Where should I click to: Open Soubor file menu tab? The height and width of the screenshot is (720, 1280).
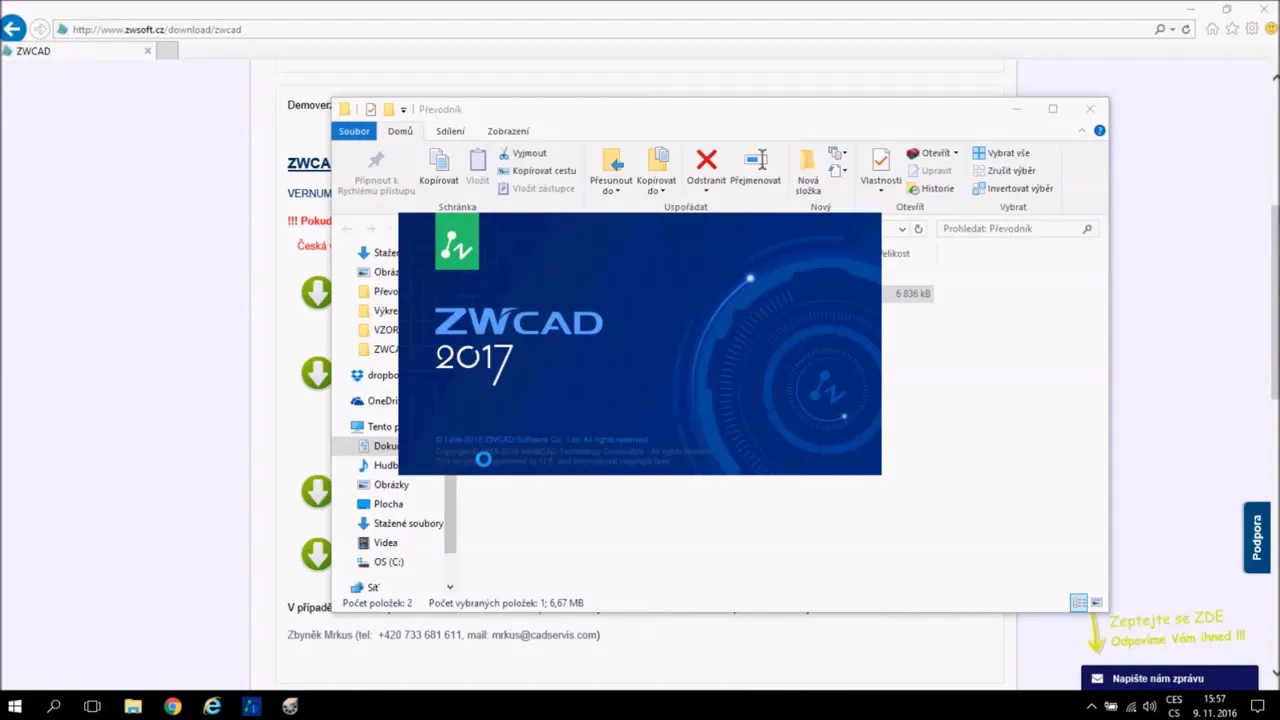click(354, 131)
